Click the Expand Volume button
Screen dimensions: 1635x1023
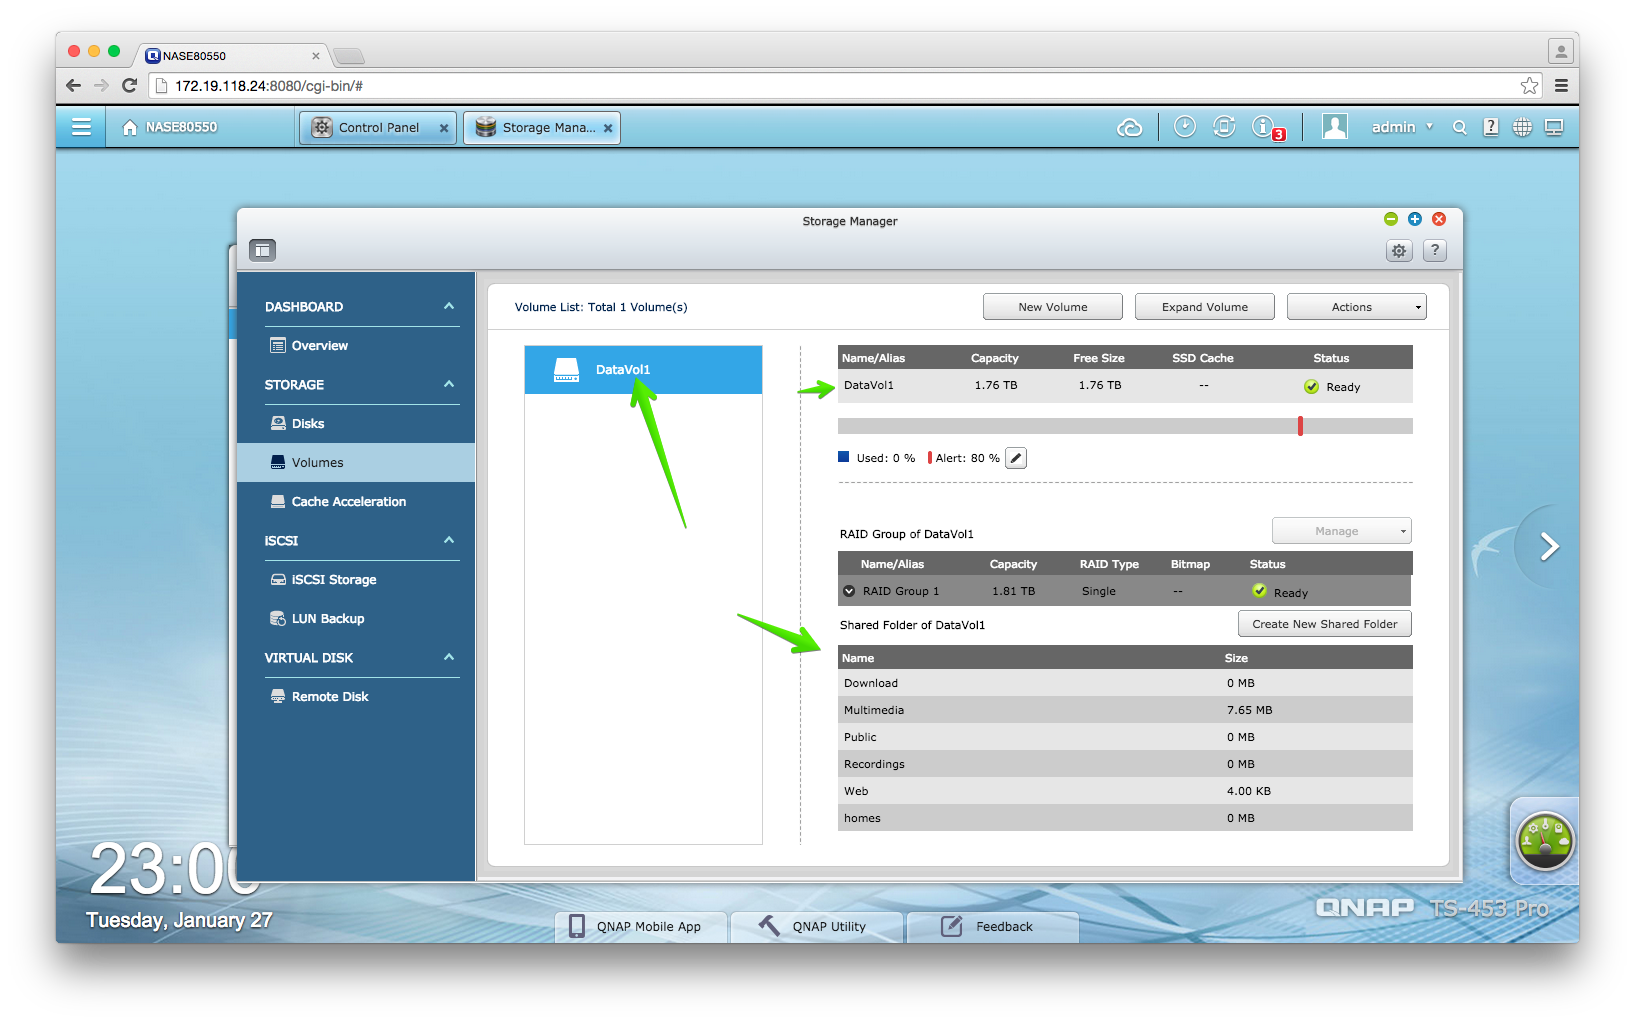pyautogui.click(x=1204, y=307)
